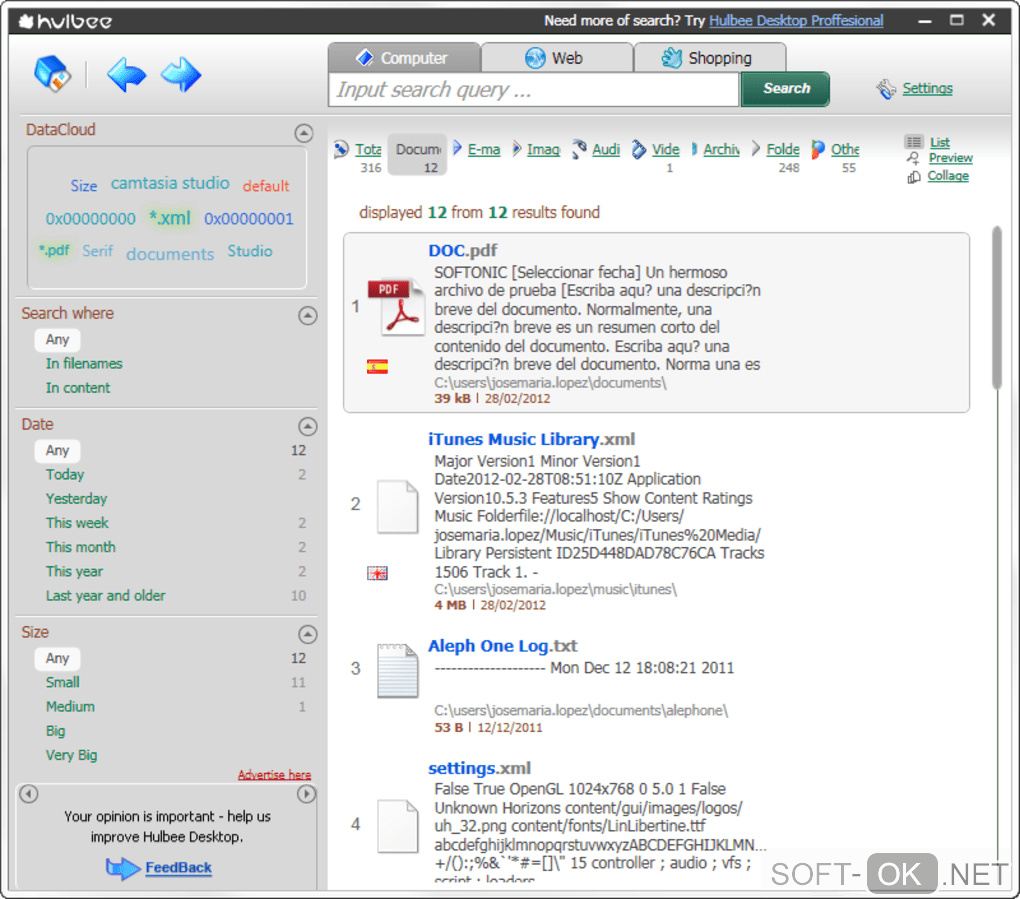
Task: Click the Advertise here link
Action: coord(275,775)
